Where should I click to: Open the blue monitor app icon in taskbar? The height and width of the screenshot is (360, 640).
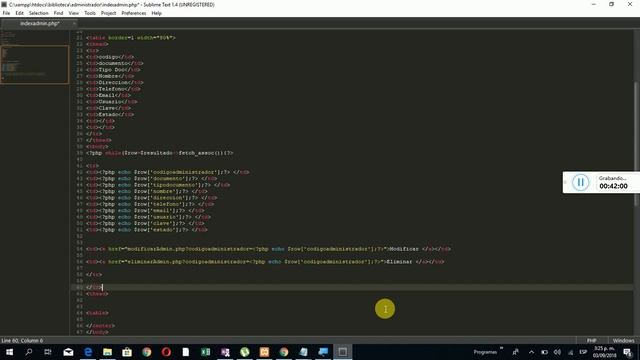323,352
